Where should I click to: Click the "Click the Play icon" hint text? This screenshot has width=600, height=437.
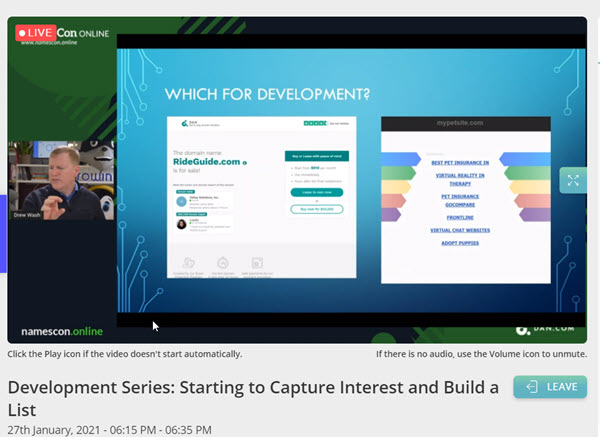pyautogui.click(x=125, y=354)
